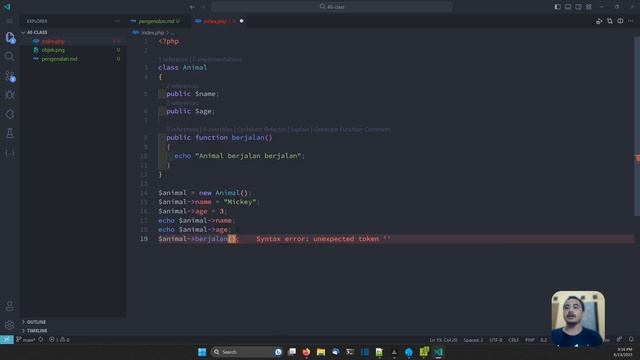Screen dimensions: 640x360
Task: Open the Search view in activity bar
Action: (9, 56)
